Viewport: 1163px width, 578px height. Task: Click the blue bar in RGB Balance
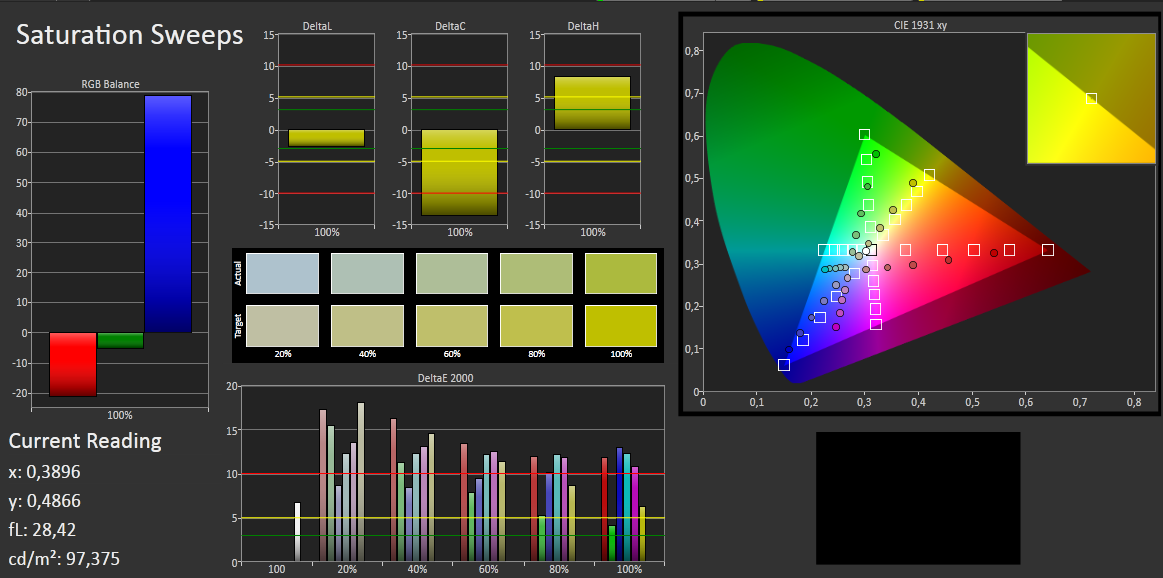click(168, 214)
